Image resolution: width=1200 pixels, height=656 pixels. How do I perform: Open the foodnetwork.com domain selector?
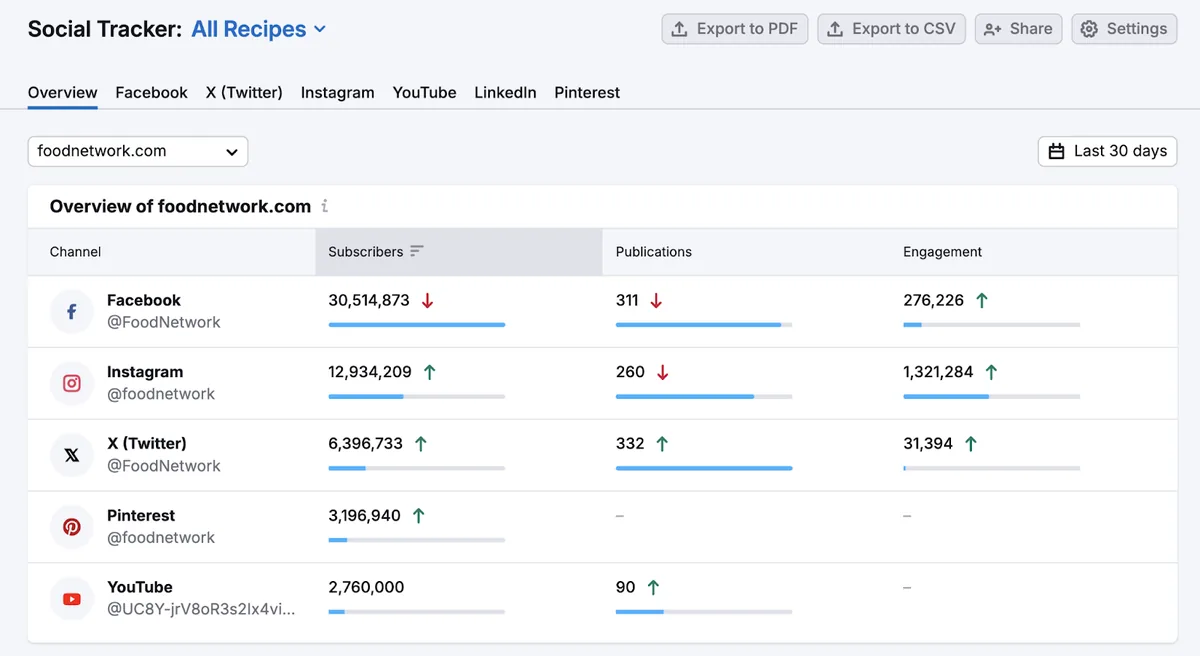coord(138,152)
